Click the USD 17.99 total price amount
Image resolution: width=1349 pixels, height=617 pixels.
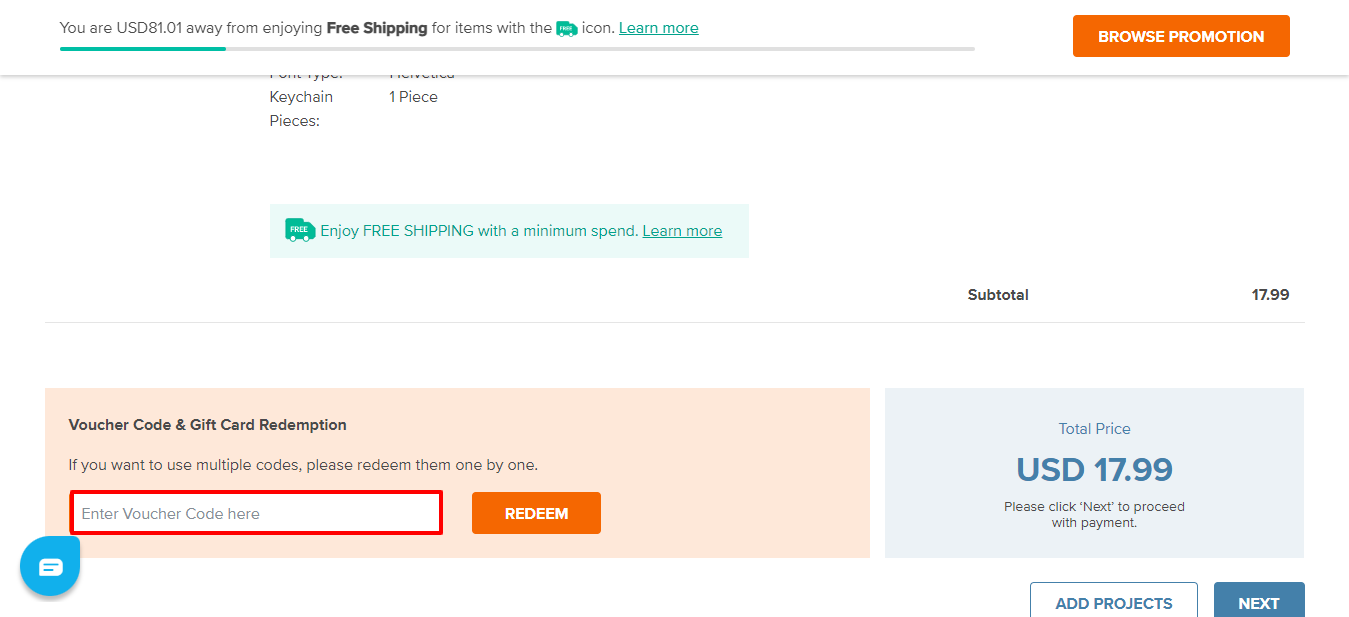1094,469
